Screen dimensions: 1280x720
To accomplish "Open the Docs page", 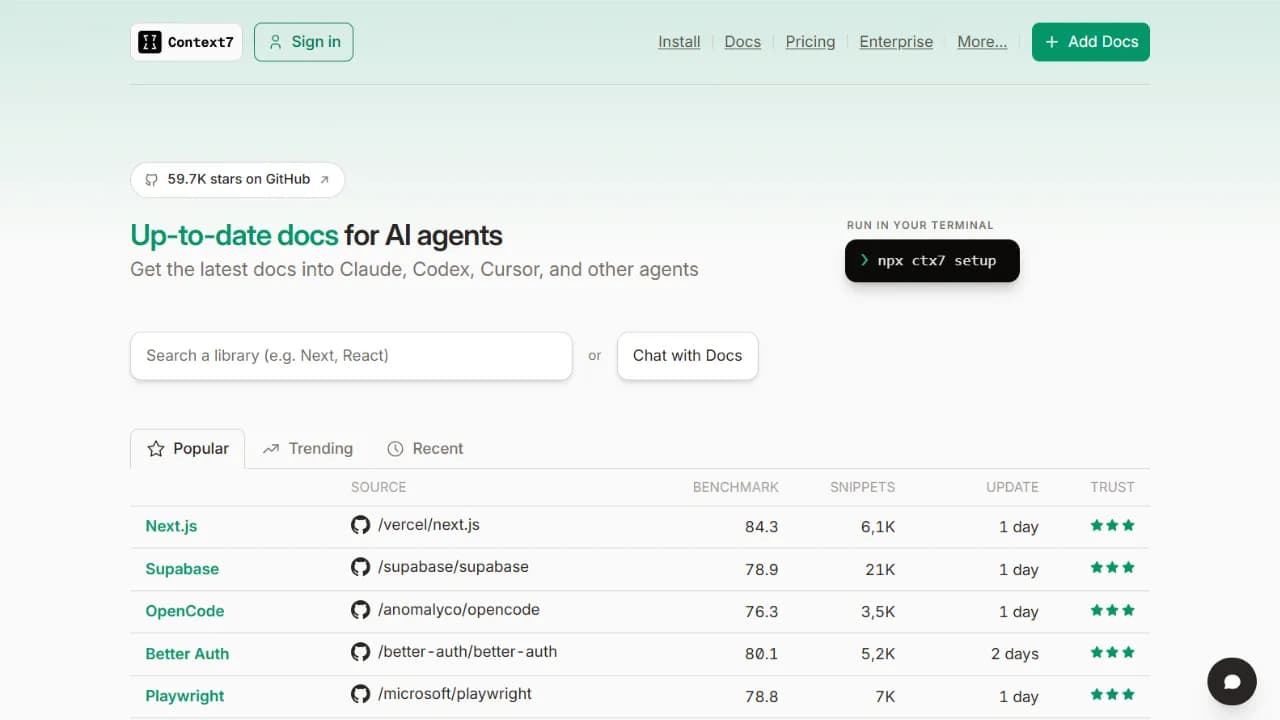I will tap(742, 42).
